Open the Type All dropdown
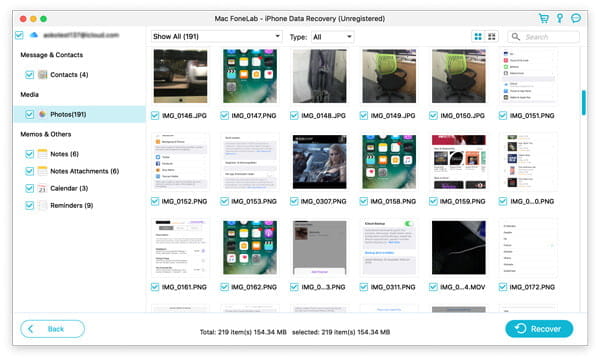This screenshot has height=360, width=600. pyautogui.click(x=332, y=37)
